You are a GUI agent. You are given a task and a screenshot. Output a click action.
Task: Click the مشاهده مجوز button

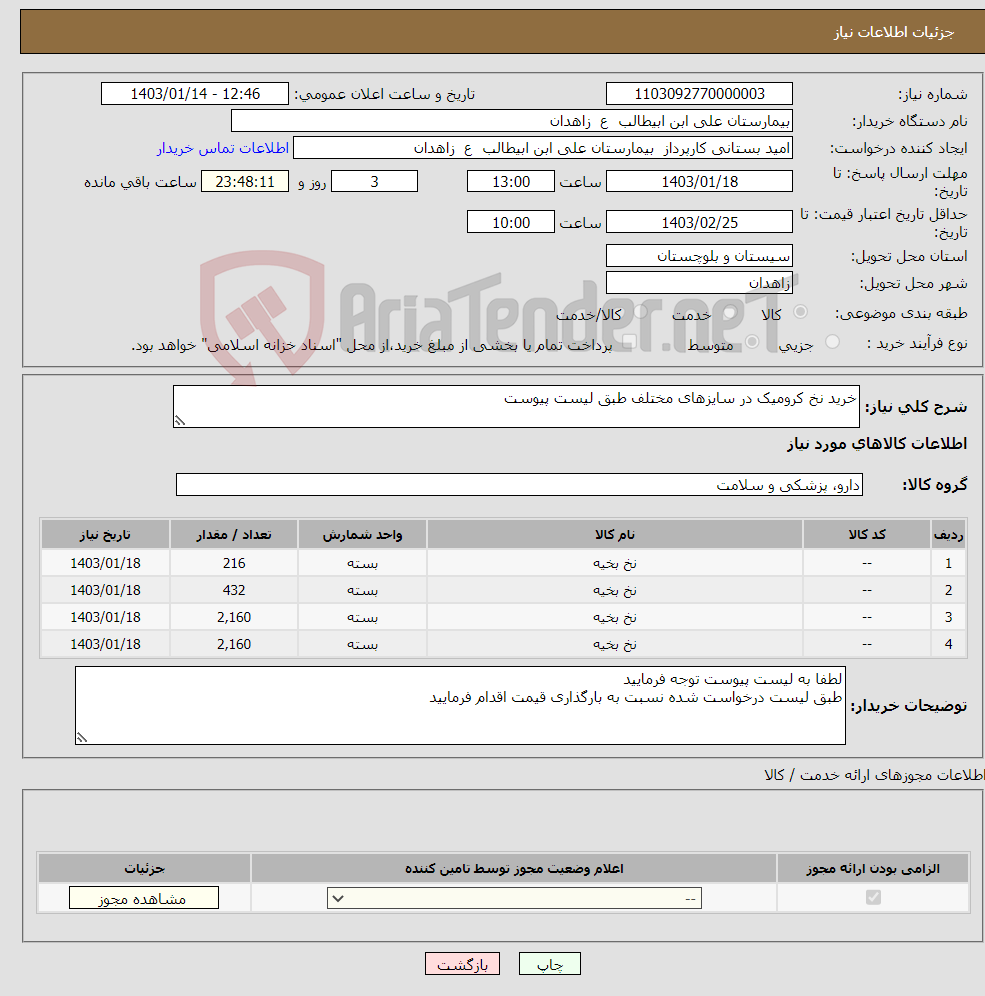coord(144,898)
